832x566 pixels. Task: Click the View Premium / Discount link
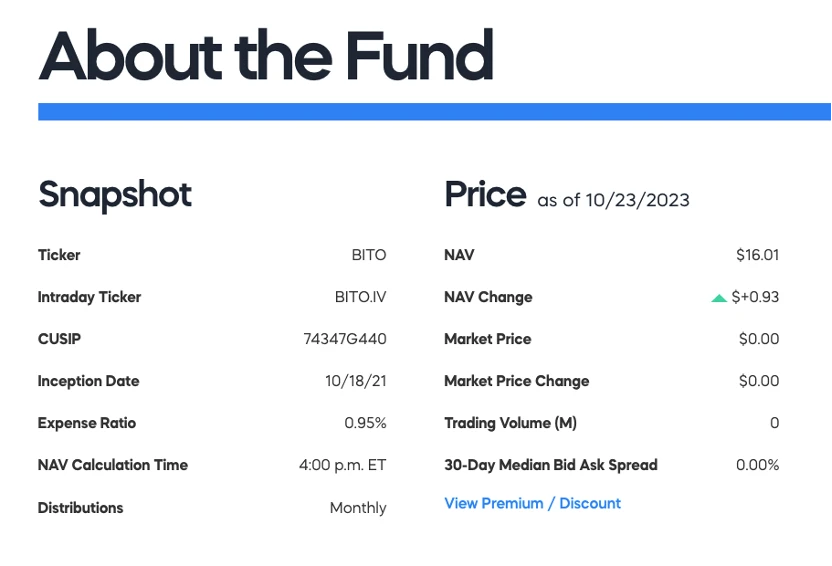pyautogui.click(x=532, y=503)
